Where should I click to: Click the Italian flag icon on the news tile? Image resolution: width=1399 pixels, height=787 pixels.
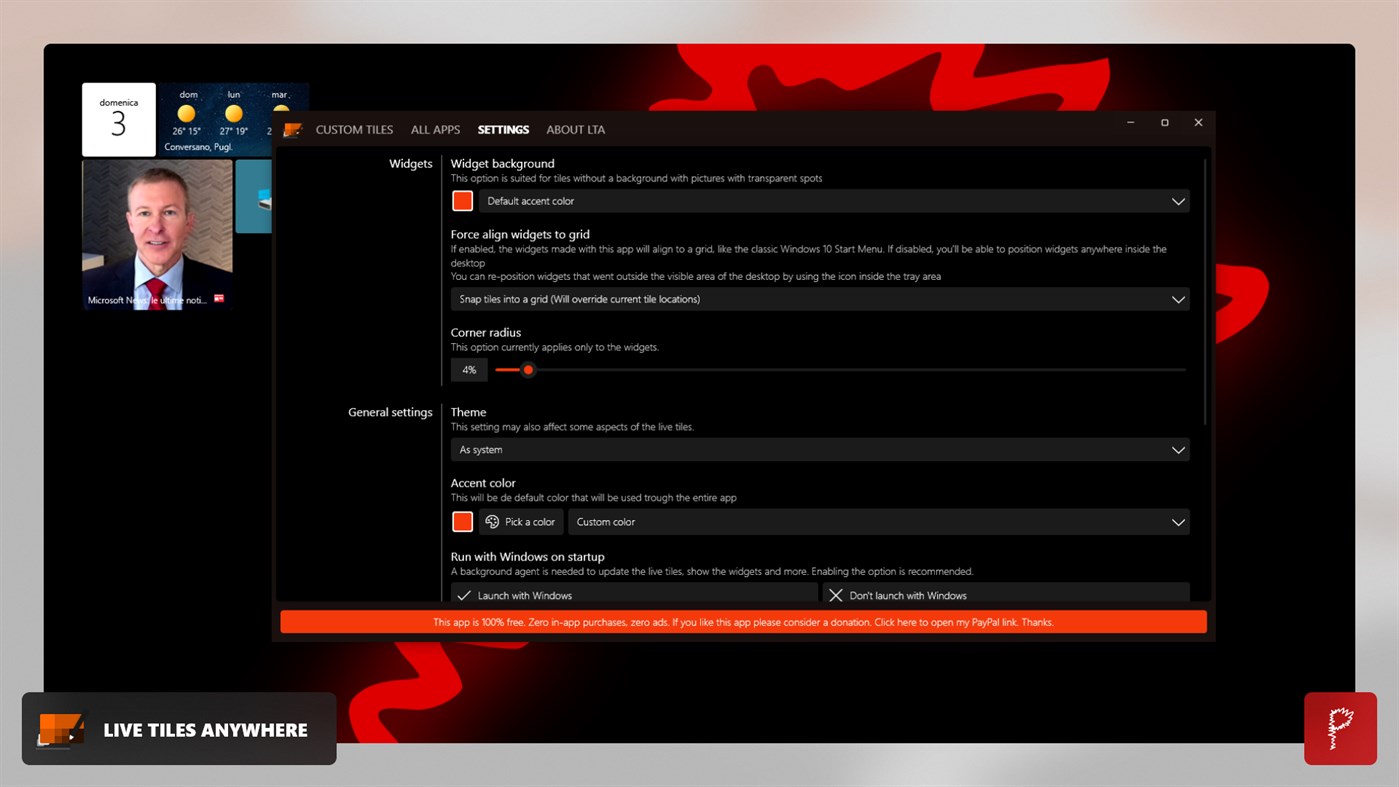218,298
